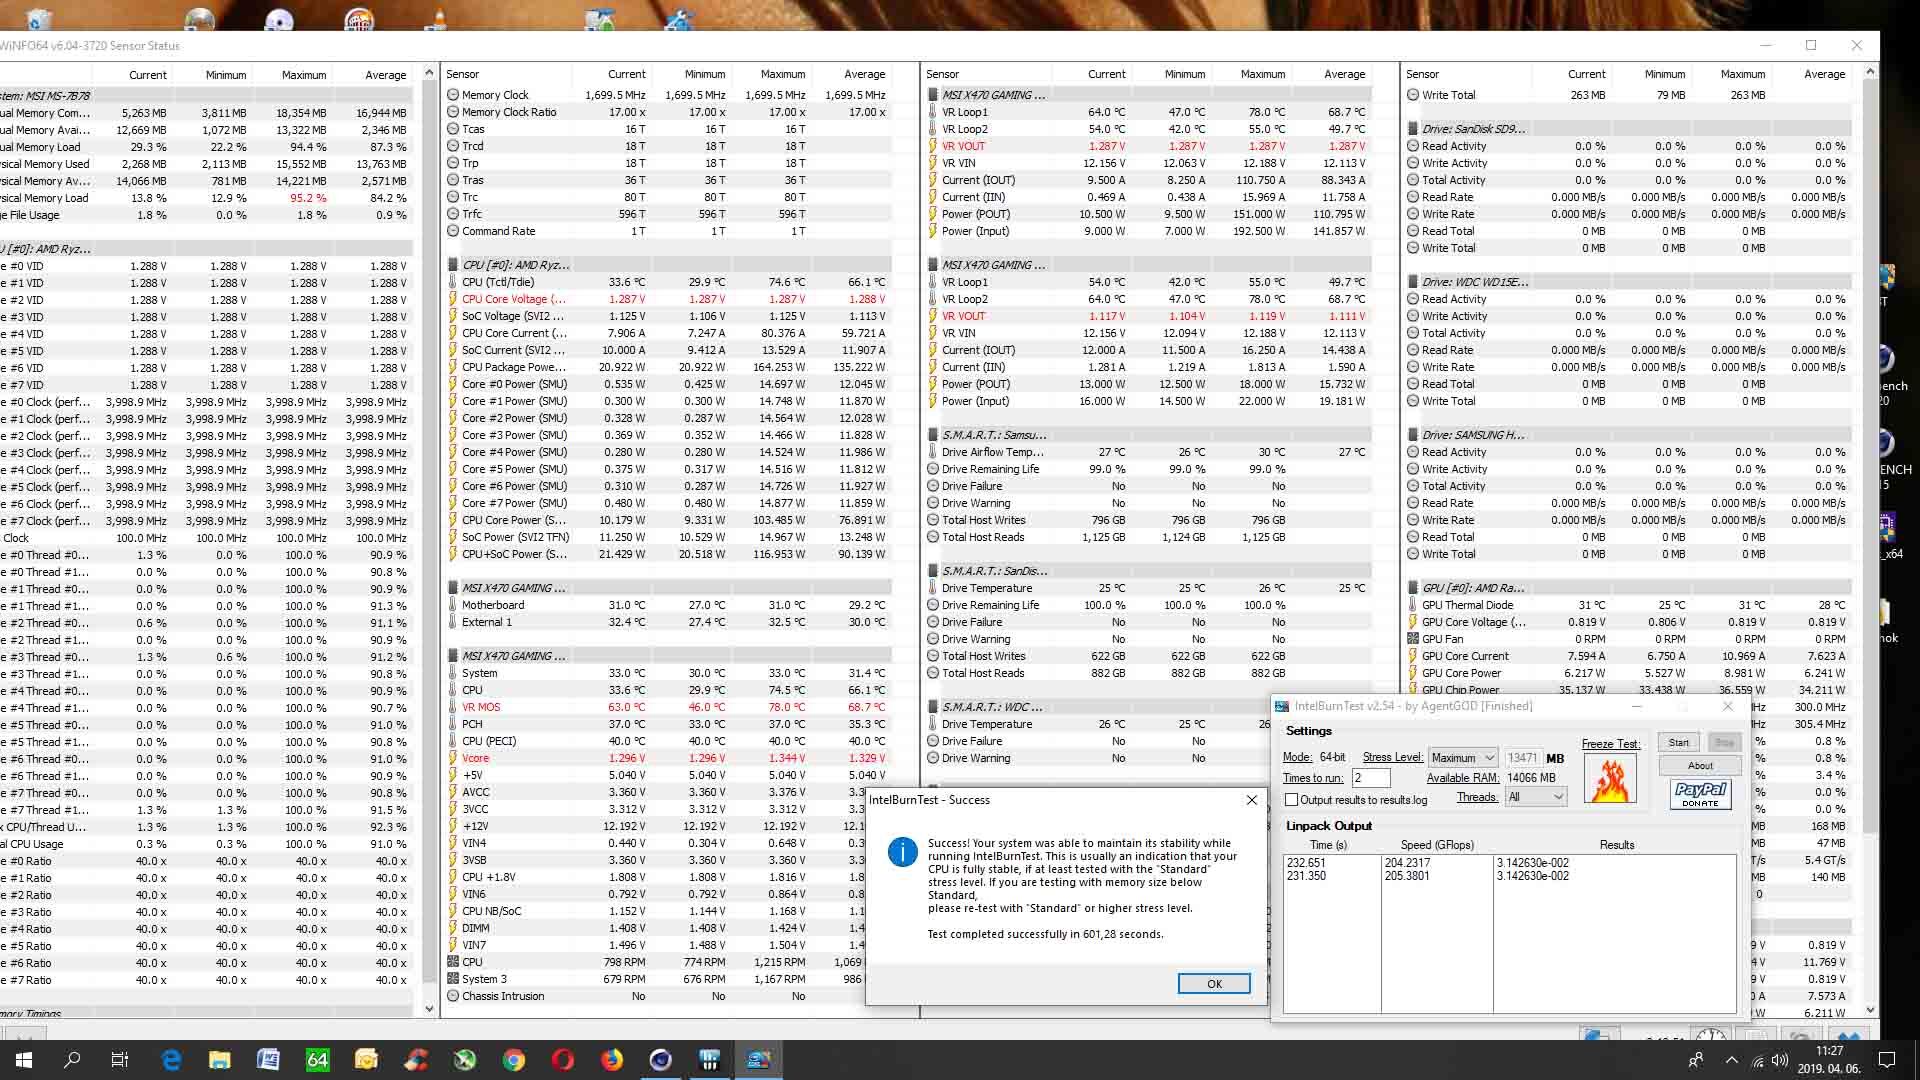
Task: Launch Google Chrome from taskbar
Action: coord(514,1060)
